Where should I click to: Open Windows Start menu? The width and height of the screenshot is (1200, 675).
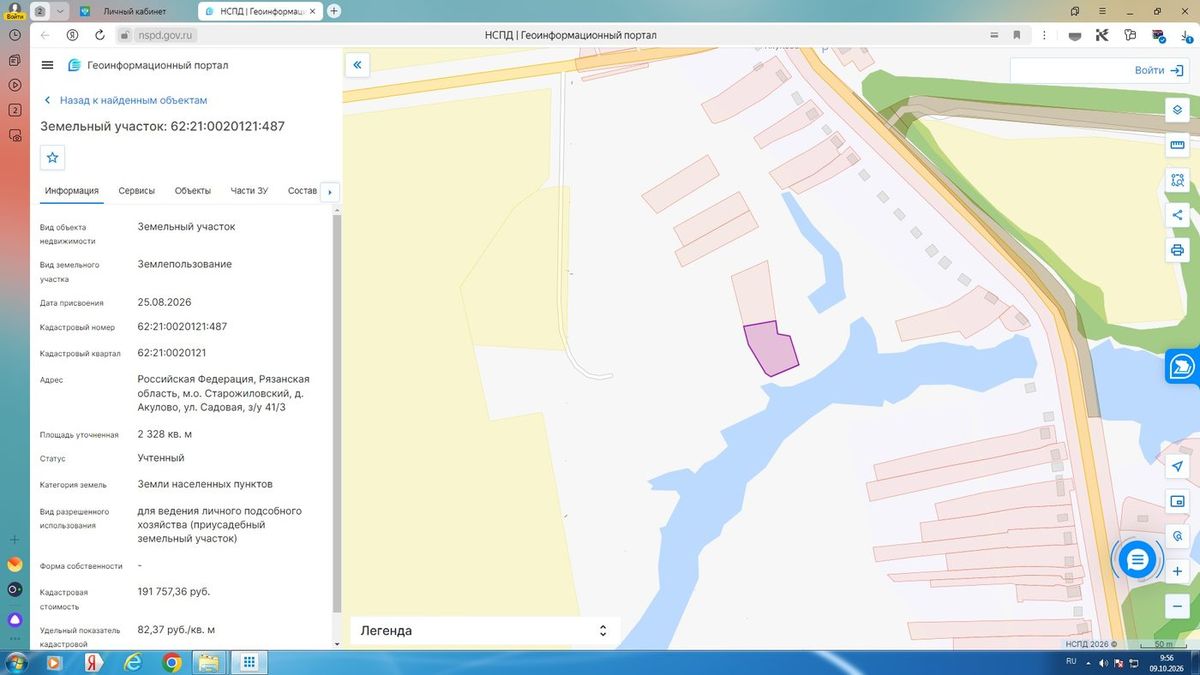pos(15,662)
